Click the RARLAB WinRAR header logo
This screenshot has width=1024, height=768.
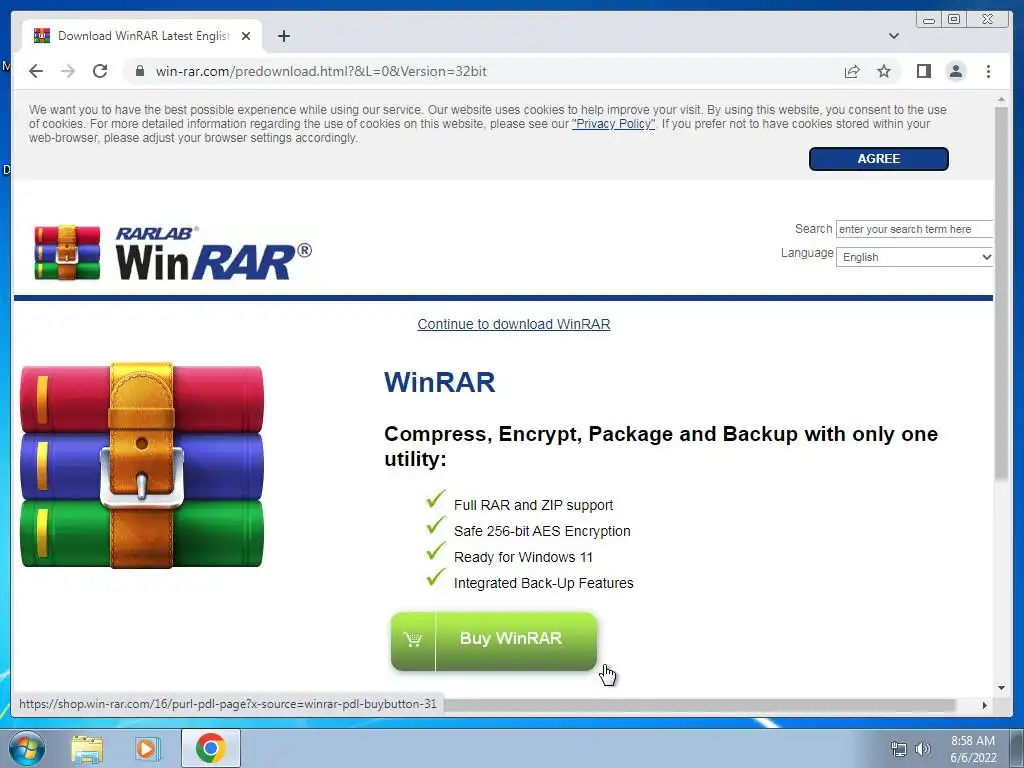coord(173,253)
